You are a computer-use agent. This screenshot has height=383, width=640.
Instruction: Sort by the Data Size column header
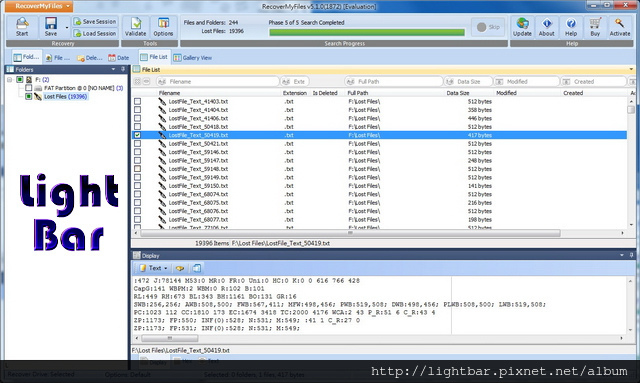(458, 93)
